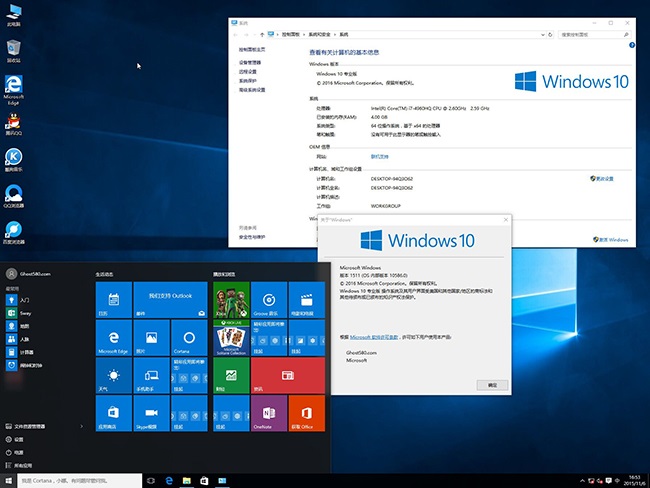Open the Phone Companion tile
Image resolution: width=650 pixels, height=488 pixels.
pyautogui.click(x=151, y=375)
